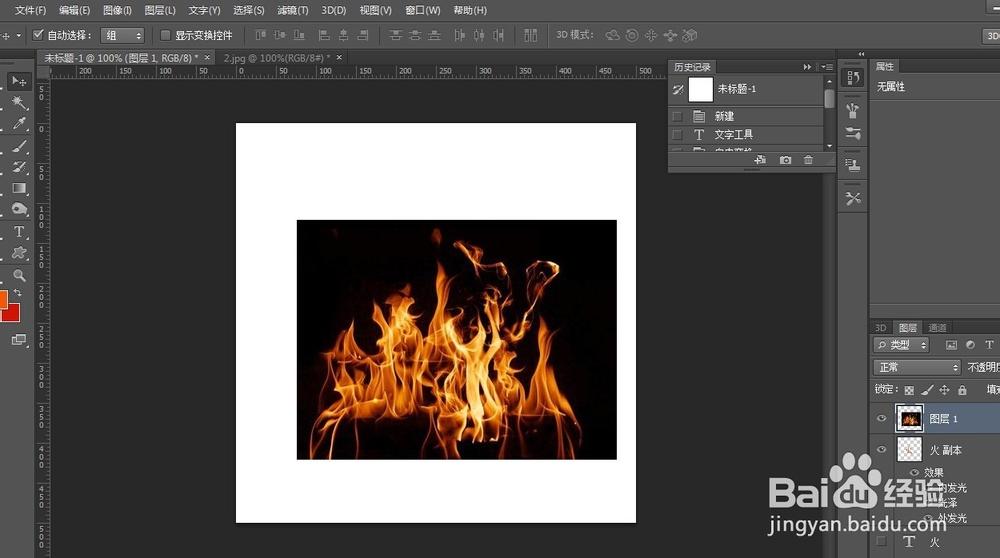
Task: Select the History Brush tool
Action: point(19,167)
